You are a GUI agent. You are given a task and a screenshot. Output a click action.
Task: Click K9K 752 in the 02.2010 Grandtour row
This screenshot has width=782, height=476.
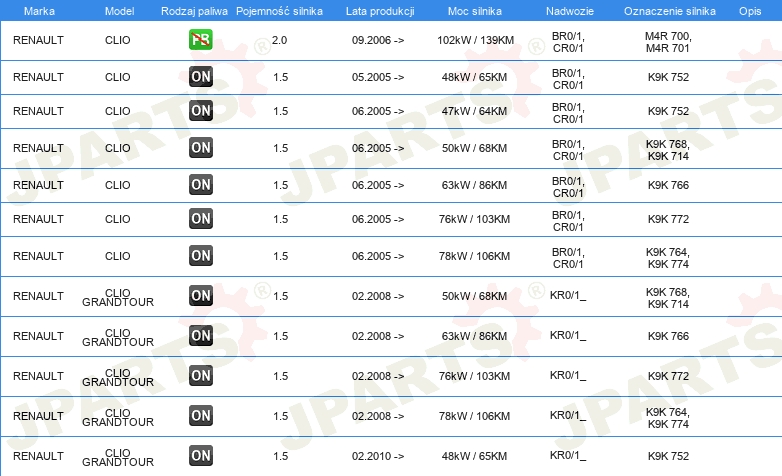pos(668,456)
